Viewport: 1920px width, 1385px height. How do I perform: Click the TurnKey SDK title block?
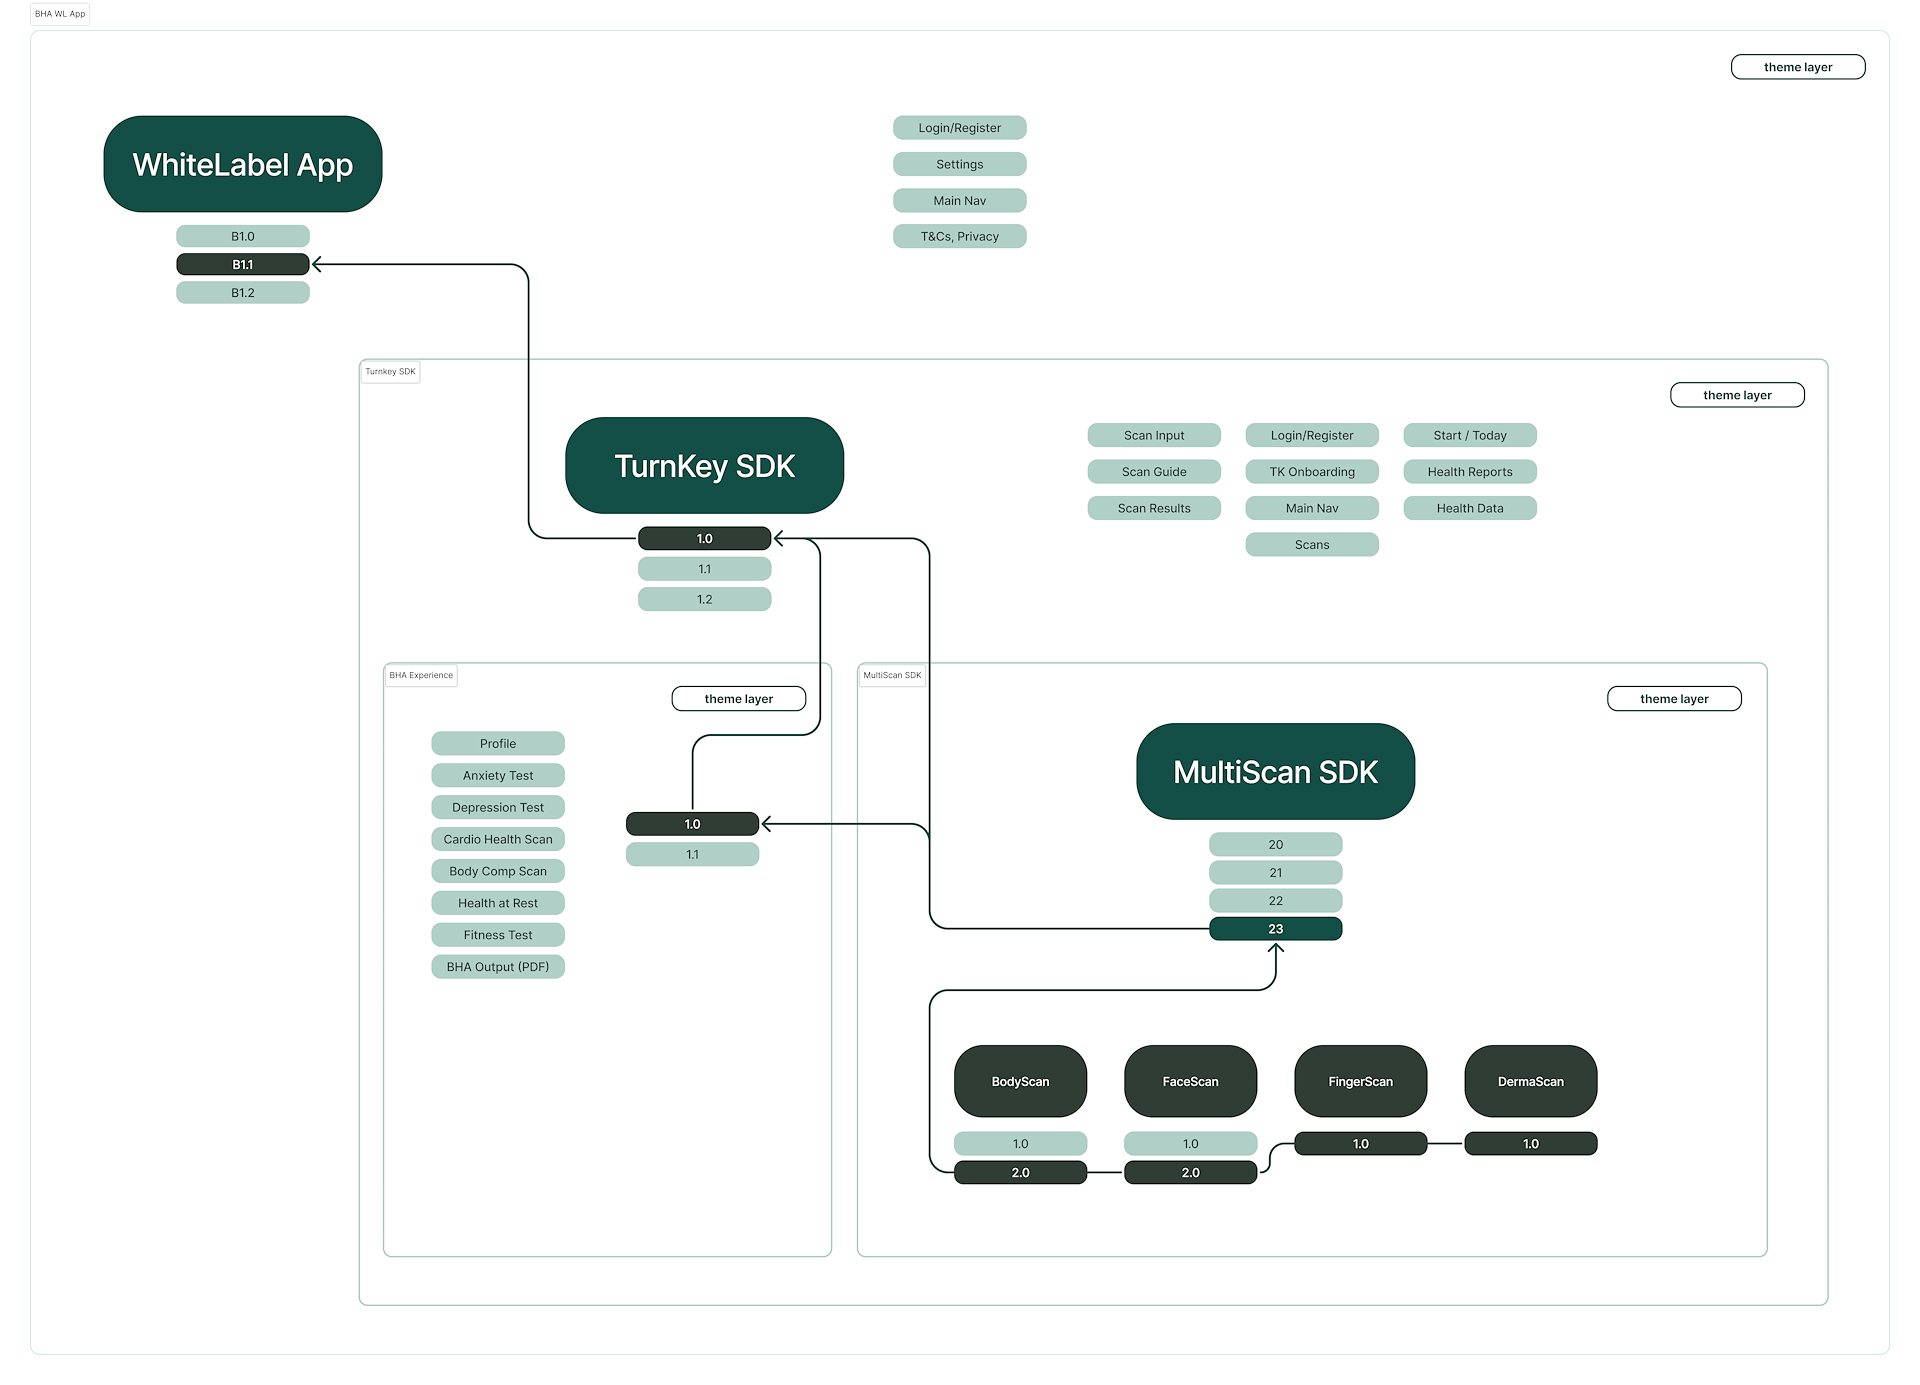click(x=704, y=466)
